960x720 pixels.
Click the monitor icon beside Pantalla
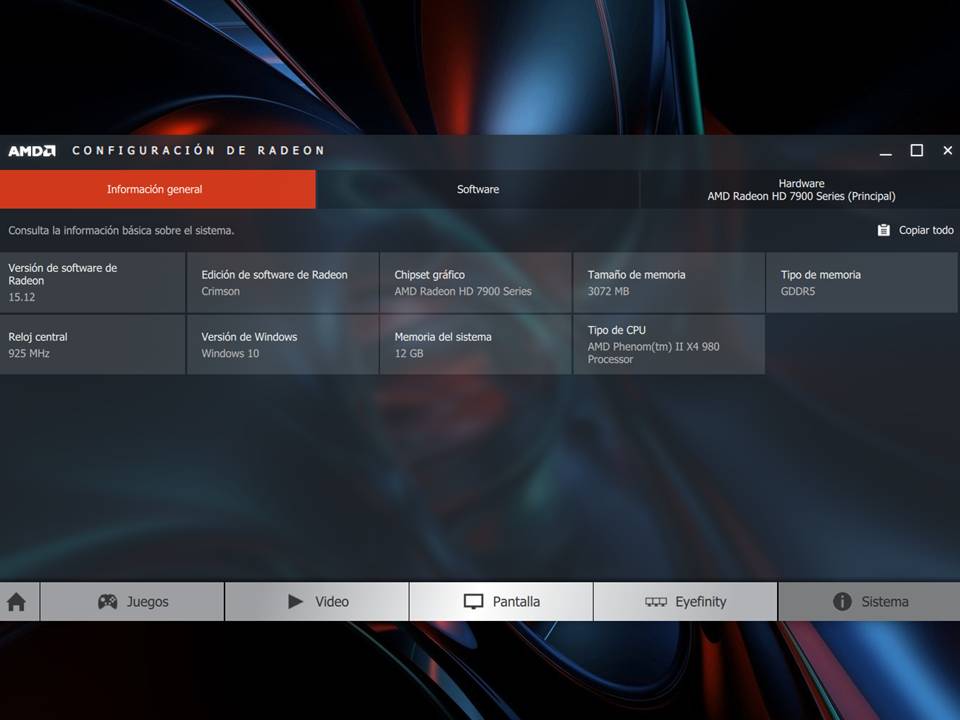click(x=473, y=602)
